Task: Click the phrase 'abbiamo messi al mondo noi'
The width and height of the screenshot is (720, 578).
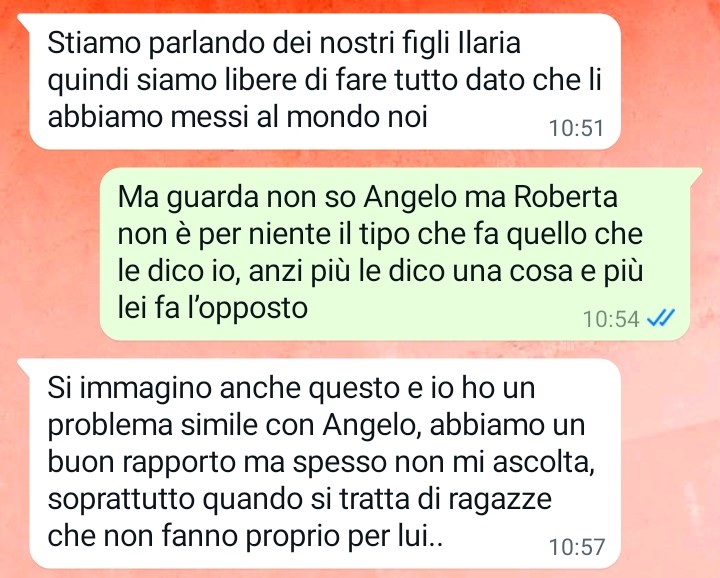Action: pos(237,117)
